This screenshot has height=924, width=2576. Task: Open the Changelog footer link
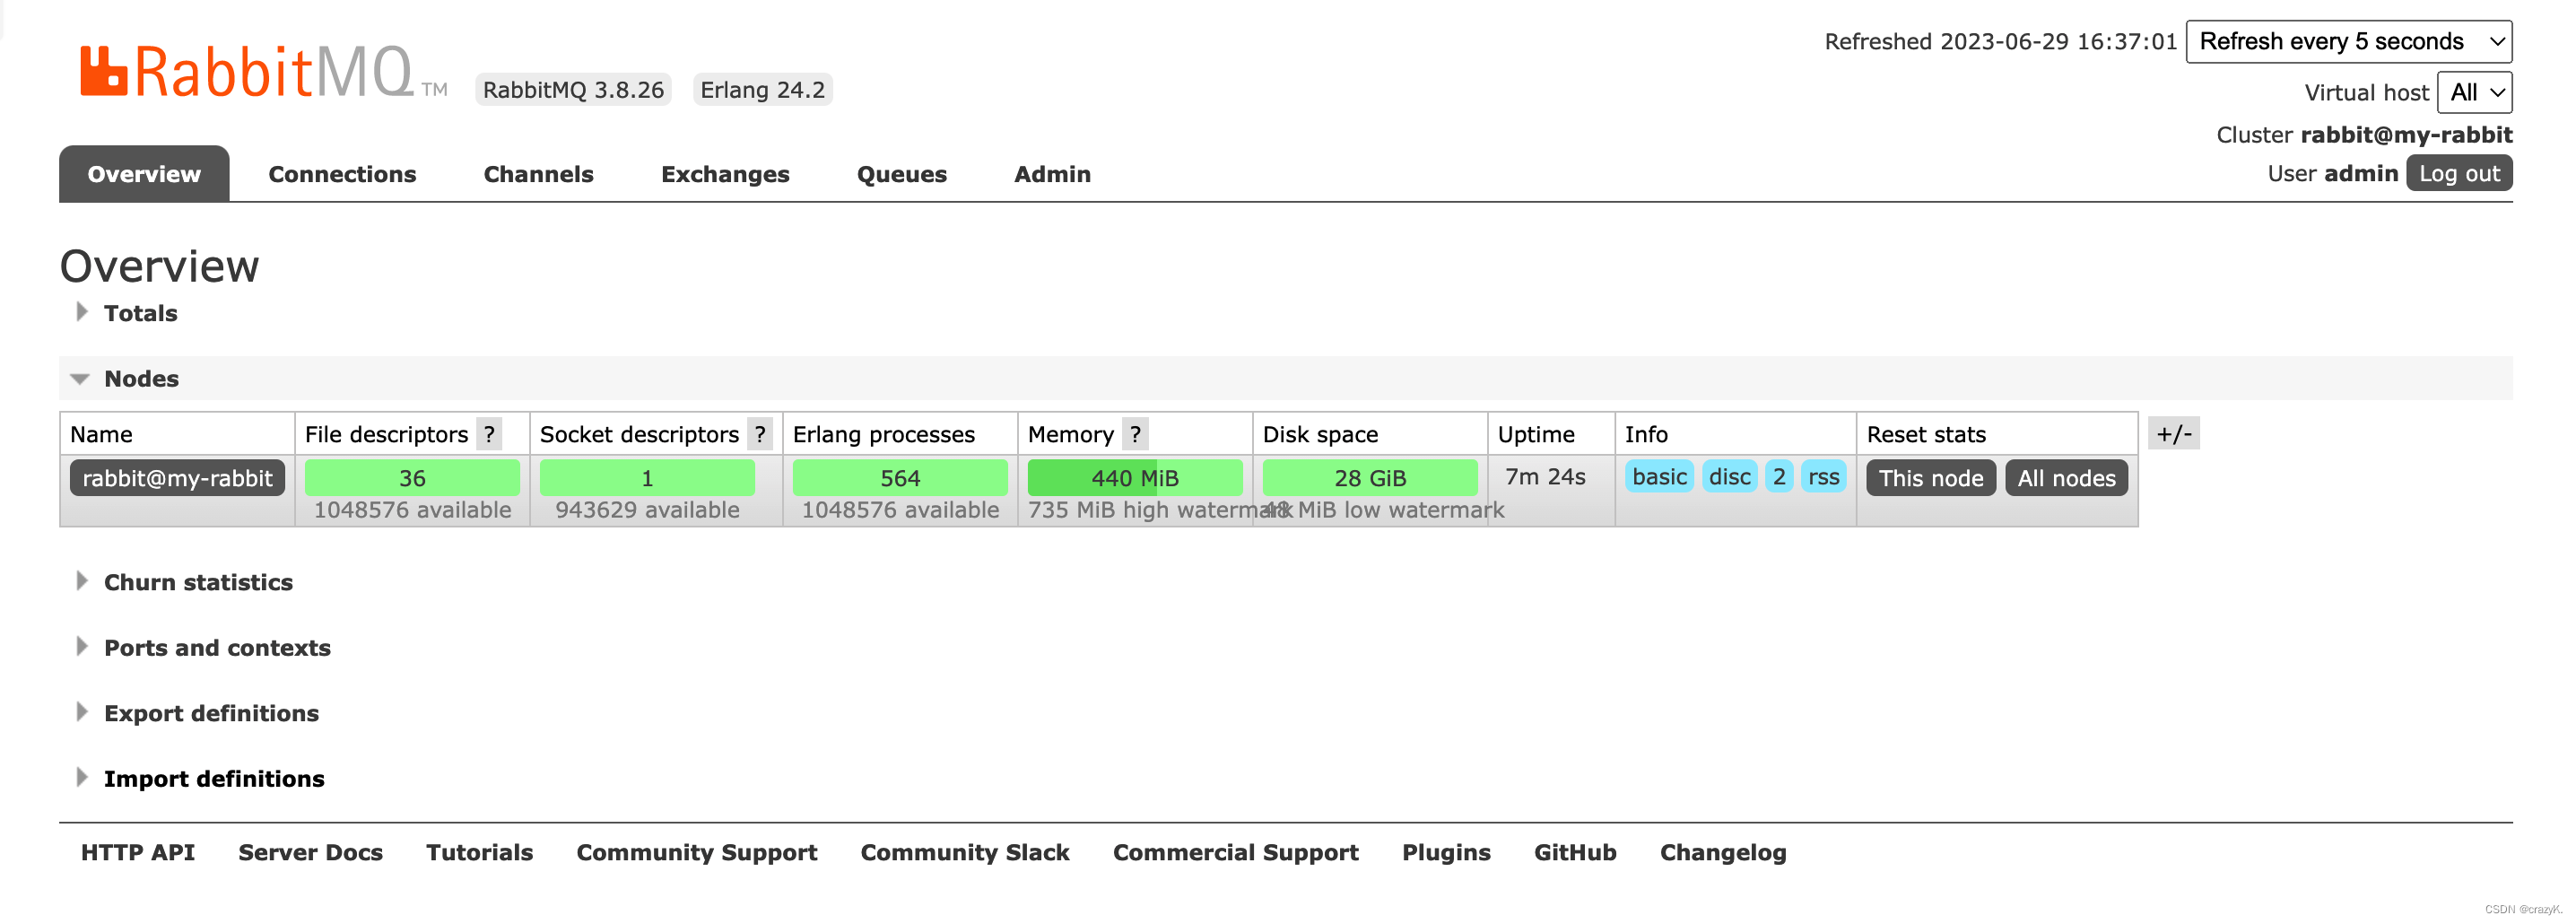[1722, 852]
